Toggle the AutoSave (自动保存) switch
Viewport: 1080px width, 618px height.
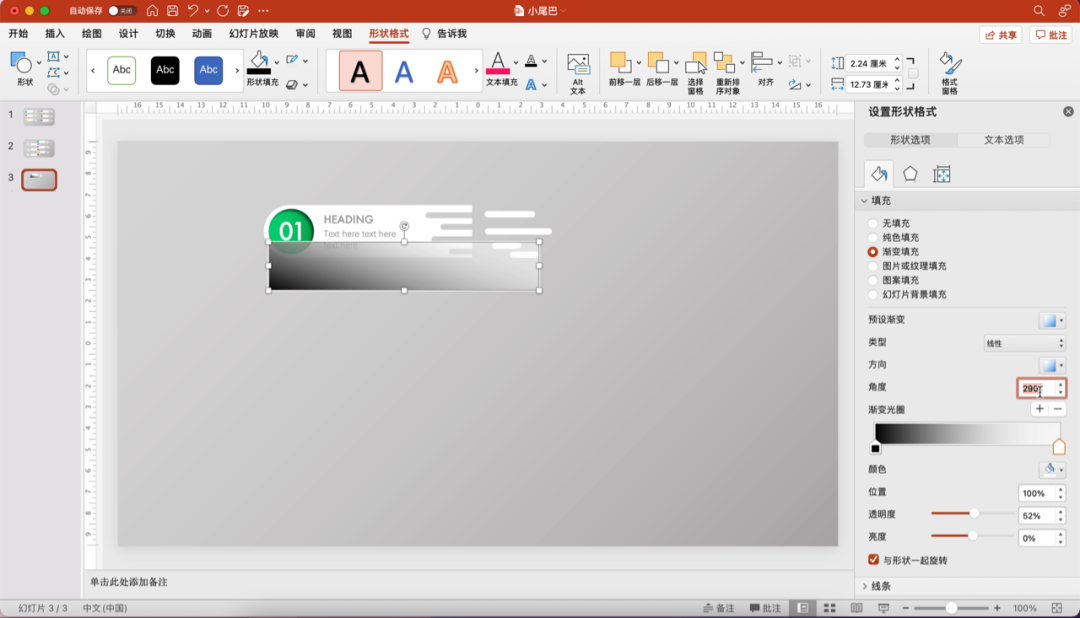pyautogui.click(x=121, y=10)
